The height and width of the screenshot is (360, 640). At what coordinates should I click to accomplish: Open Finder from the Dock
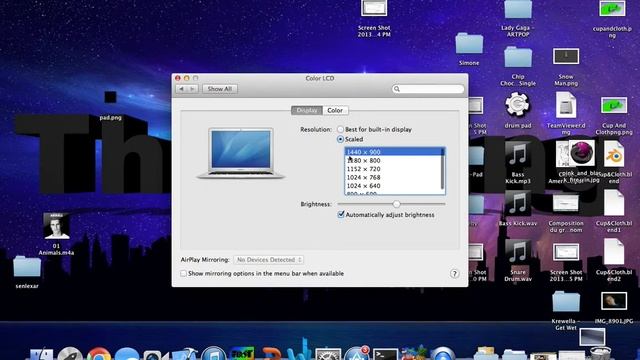point(41,354)
